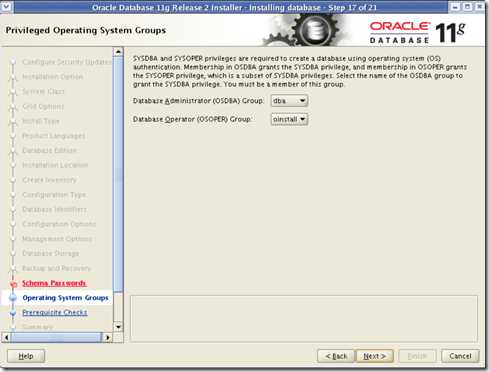Close the installer window

(x=479, y=6)
